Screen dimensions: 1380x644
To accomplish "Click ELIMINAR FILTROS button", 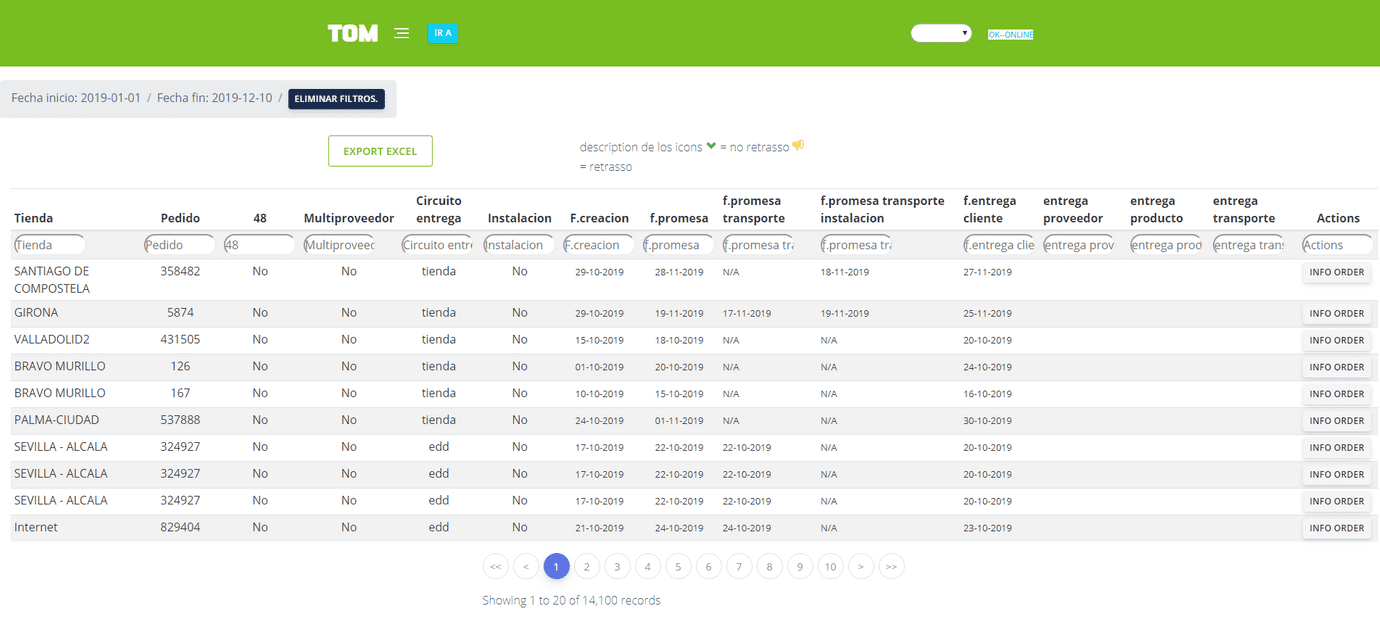I will point(336,99).
